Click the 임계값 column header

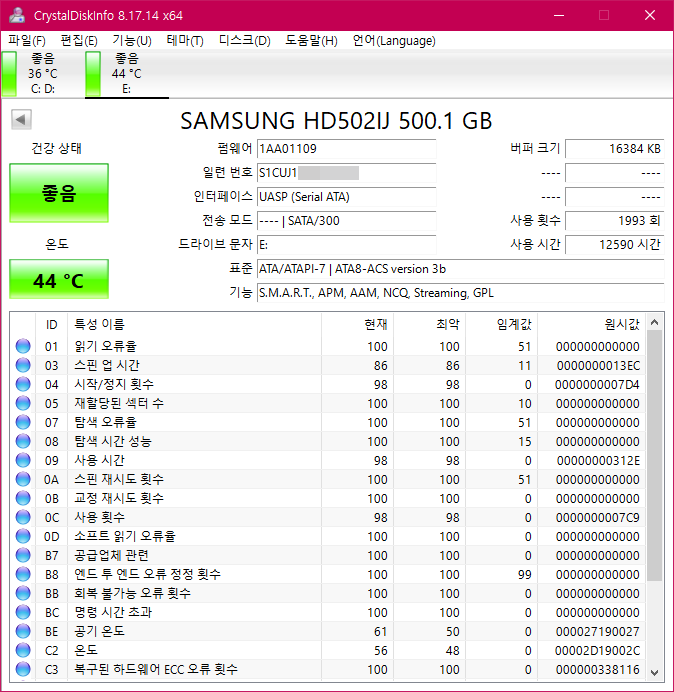click(x=501, y=324)
